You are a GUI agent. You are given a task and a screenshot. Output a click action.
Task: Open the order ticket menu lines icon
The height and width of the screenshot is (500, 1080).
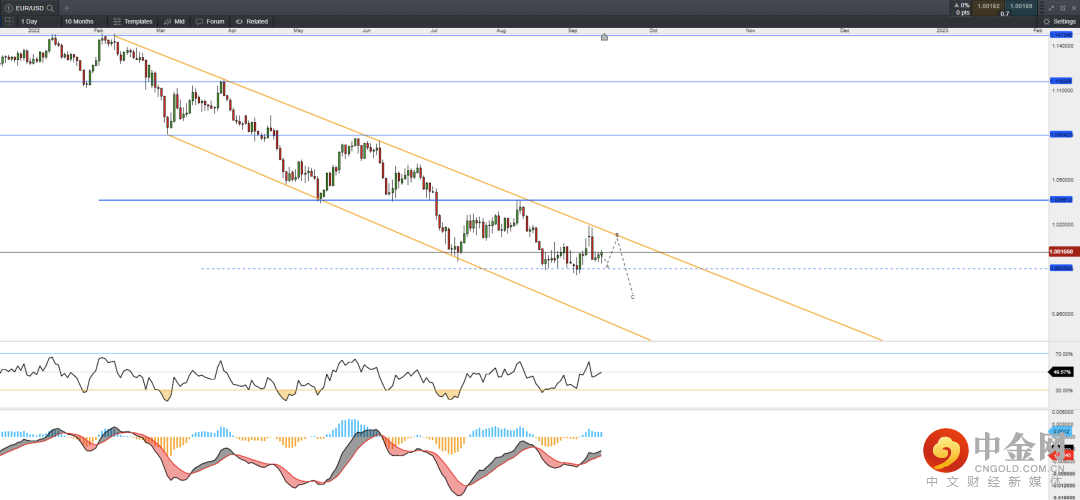click(1042, 8)
